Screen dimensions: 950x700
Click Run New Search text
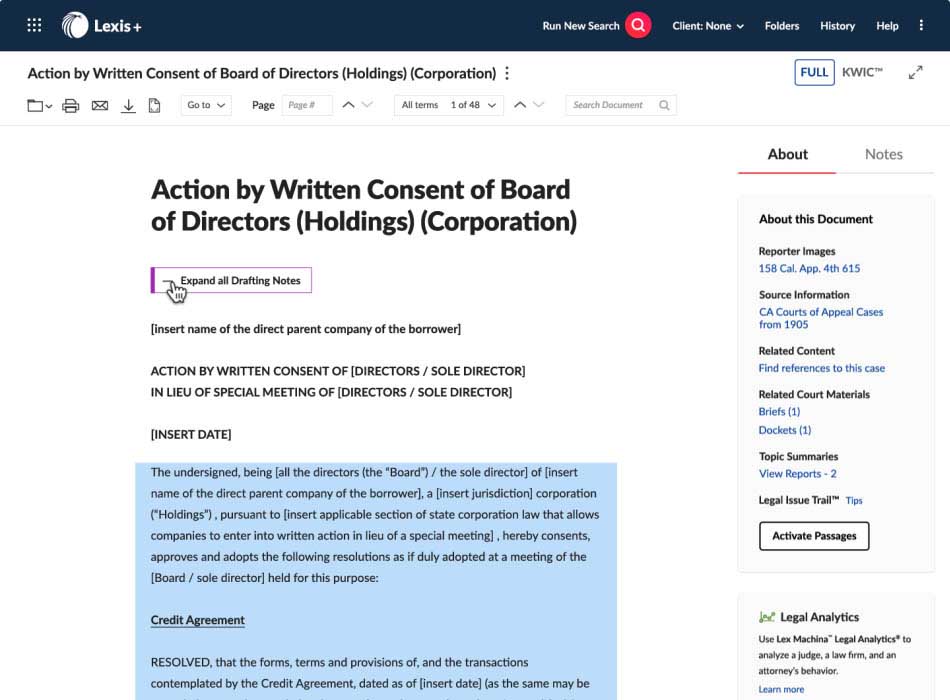580,26
